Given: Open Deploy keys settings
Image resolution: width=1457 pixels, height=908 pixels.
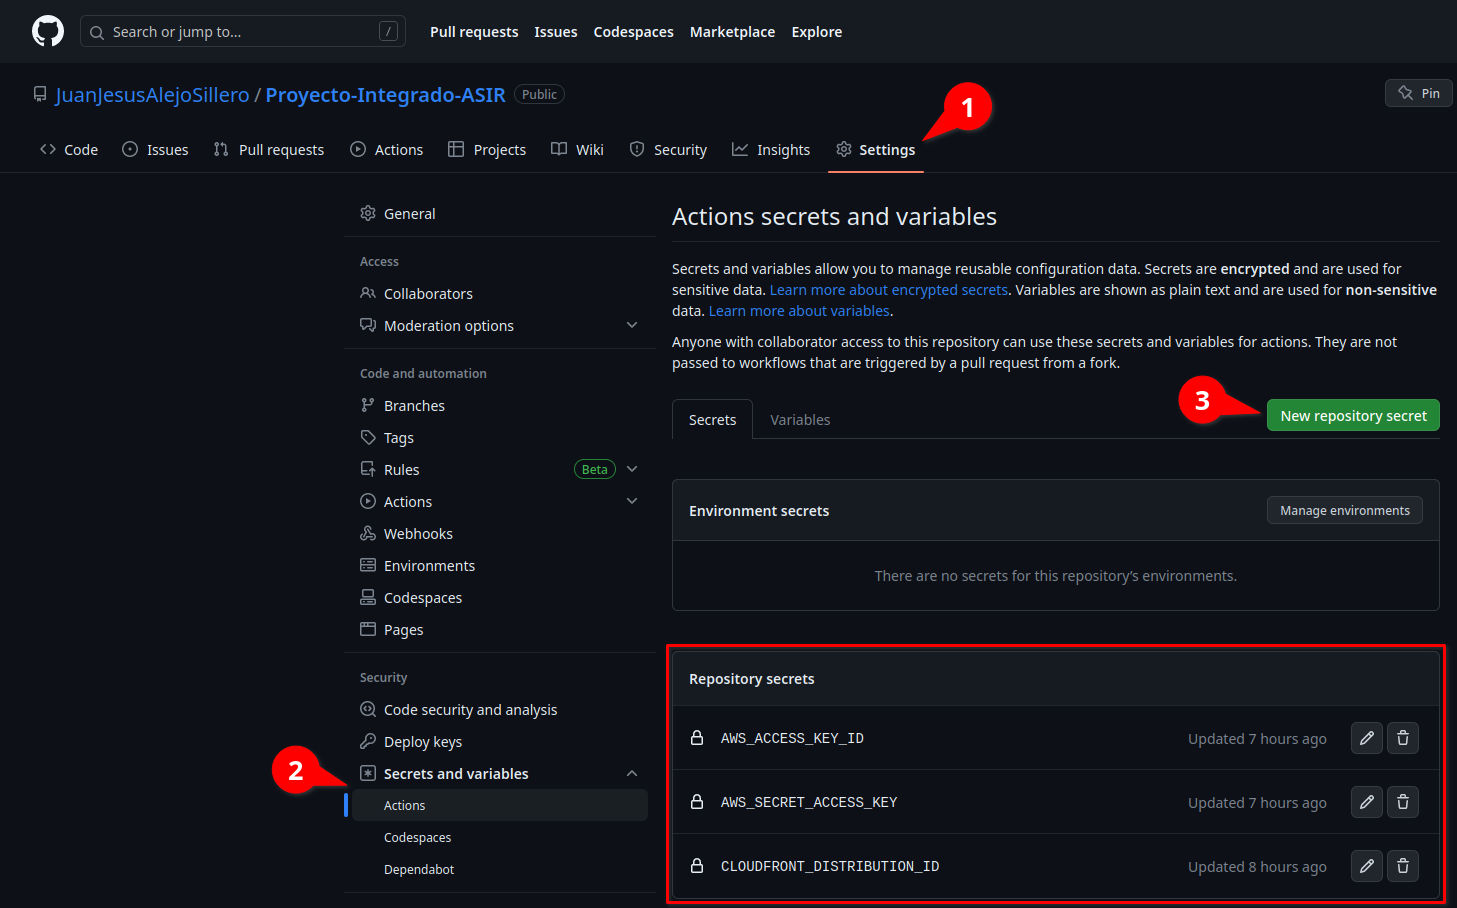Looking at the screenshot, I should click(x=500, y=741).
